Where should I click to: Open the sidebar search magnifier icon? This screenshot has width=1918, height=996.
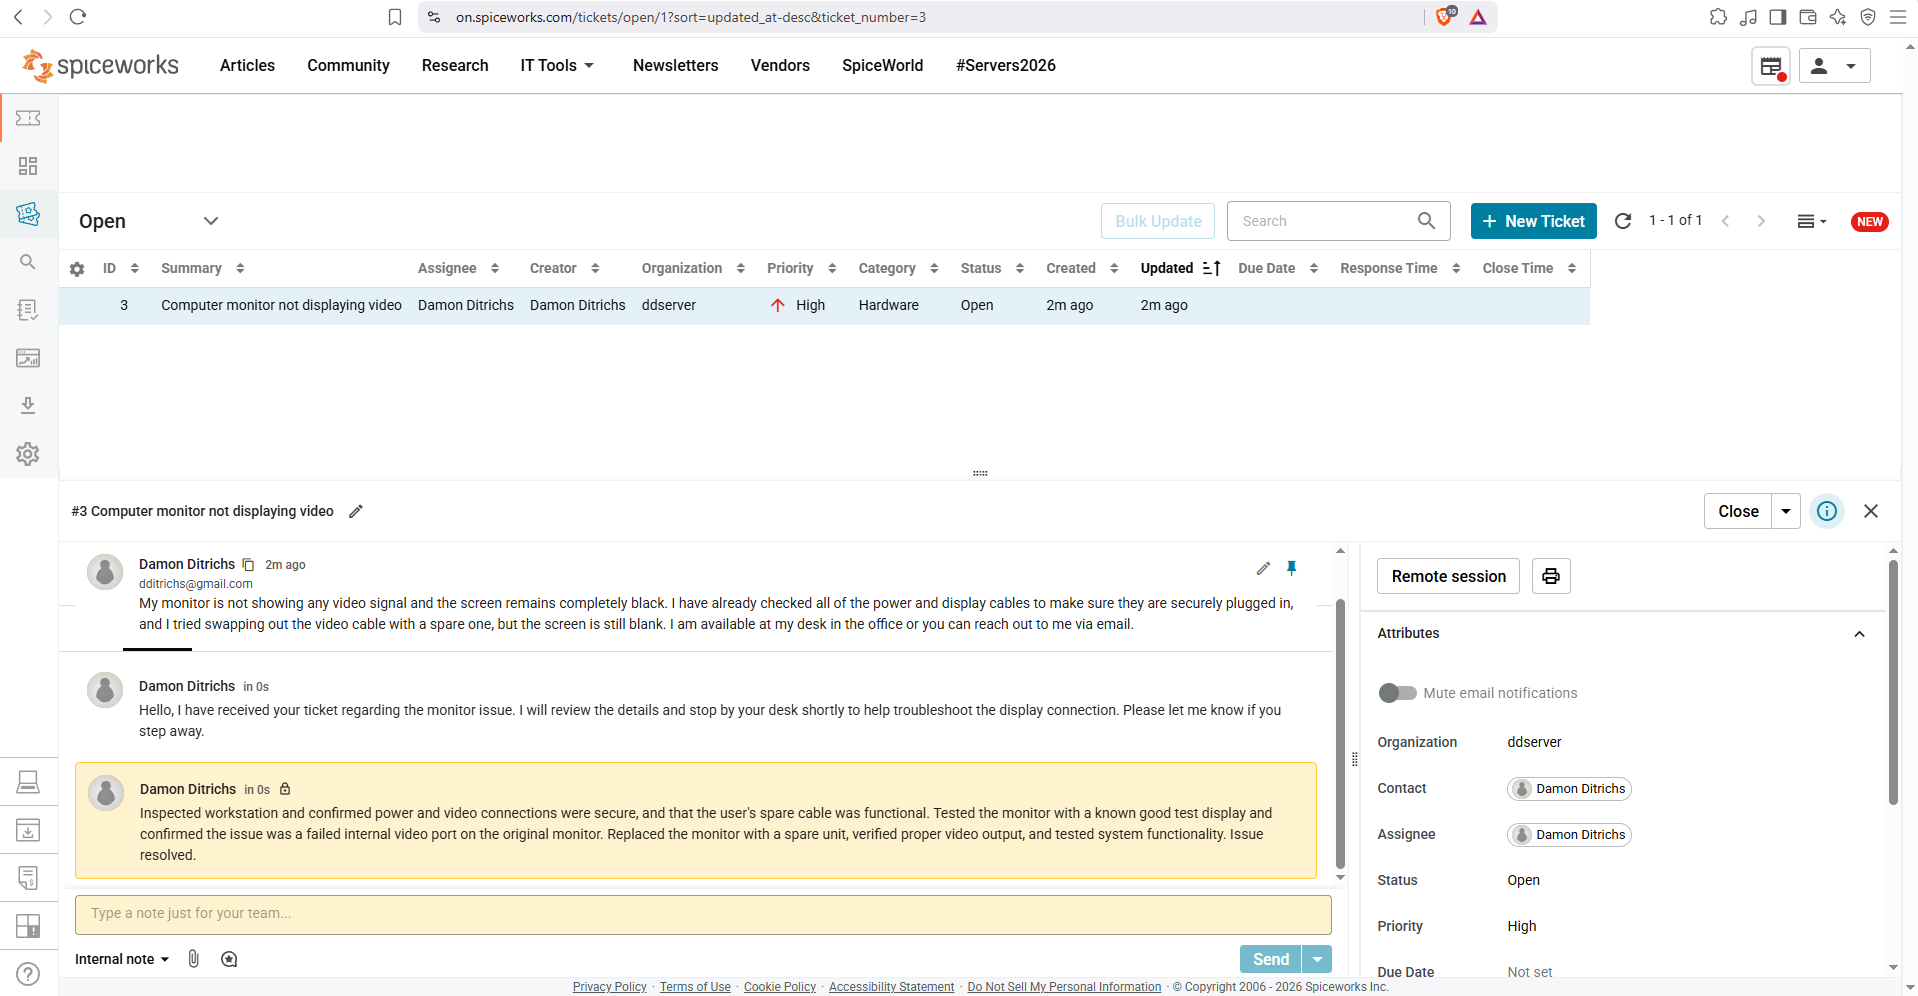point(28,262)
